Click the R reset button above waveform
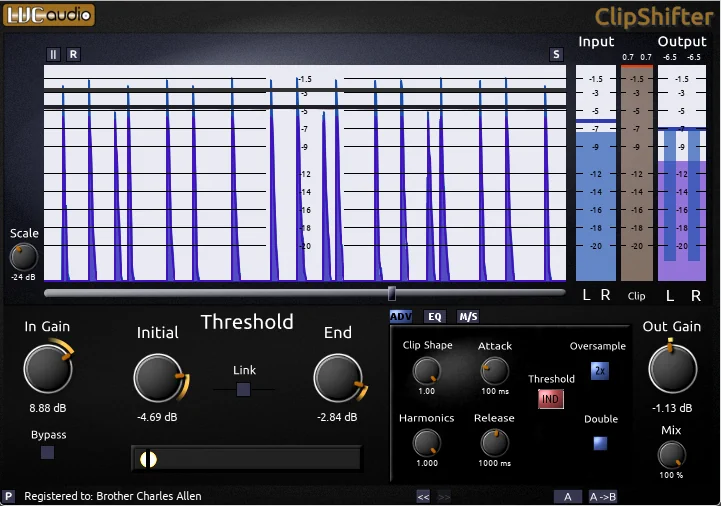 click(73, 55)
